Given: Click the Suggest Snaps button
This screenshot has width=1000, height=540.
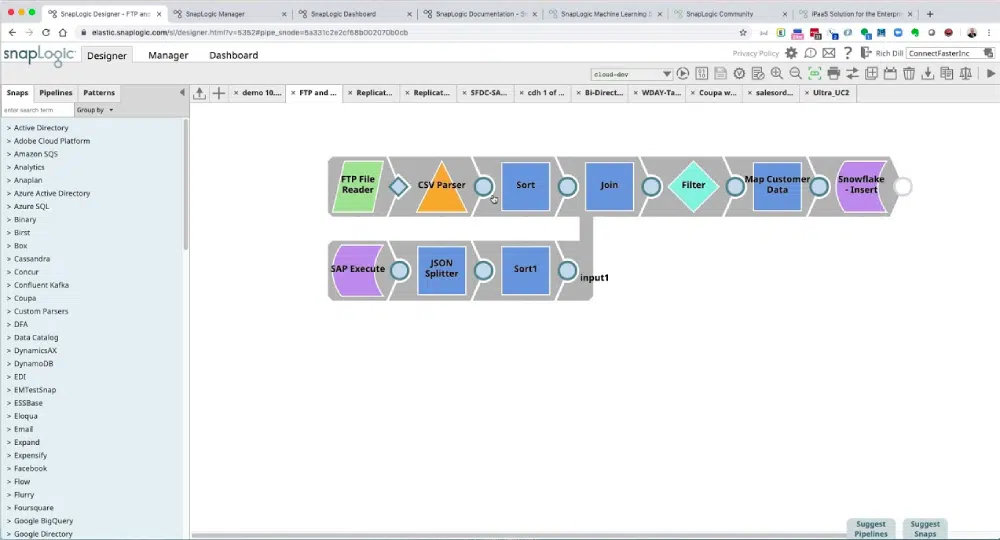Looking at the screenshot, I should click(925, 529).
